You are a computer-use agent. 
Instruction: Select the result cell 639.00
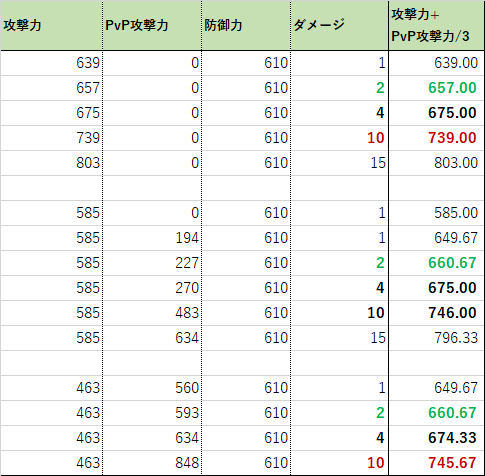point(437,63)
